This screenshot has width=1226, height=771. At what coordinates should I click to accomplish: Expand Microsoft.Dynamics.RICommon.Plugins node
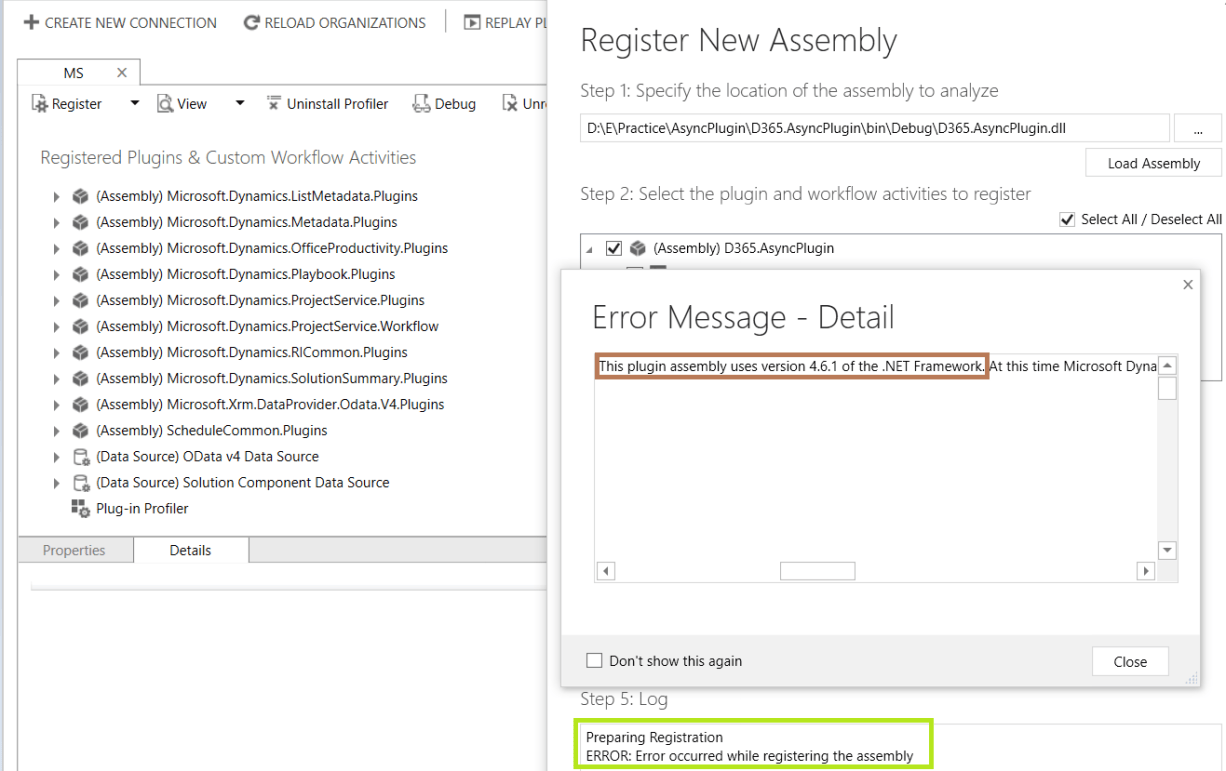(57, 352)
